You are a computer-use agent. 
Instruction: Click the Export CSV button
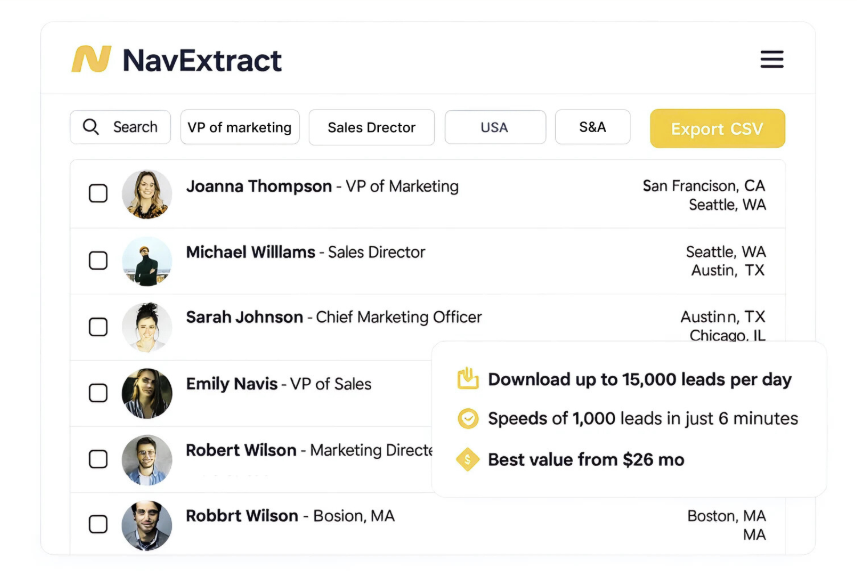point(717,129)
